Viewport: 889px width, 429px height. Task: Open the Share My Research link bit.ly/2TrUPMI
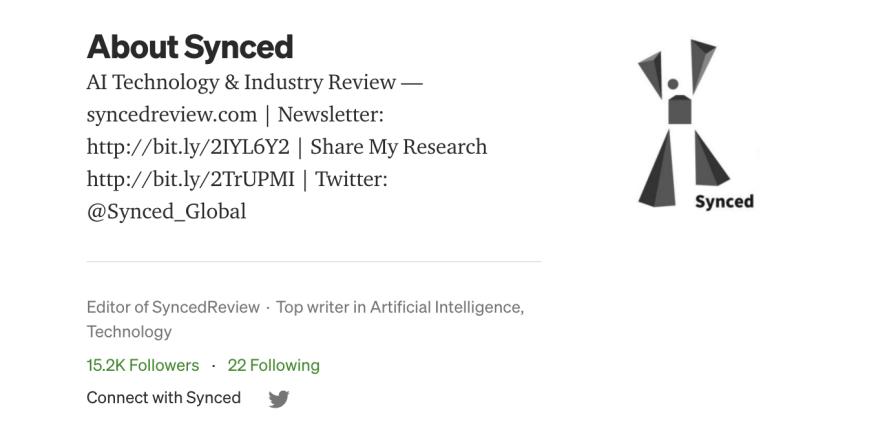(190, 180)
